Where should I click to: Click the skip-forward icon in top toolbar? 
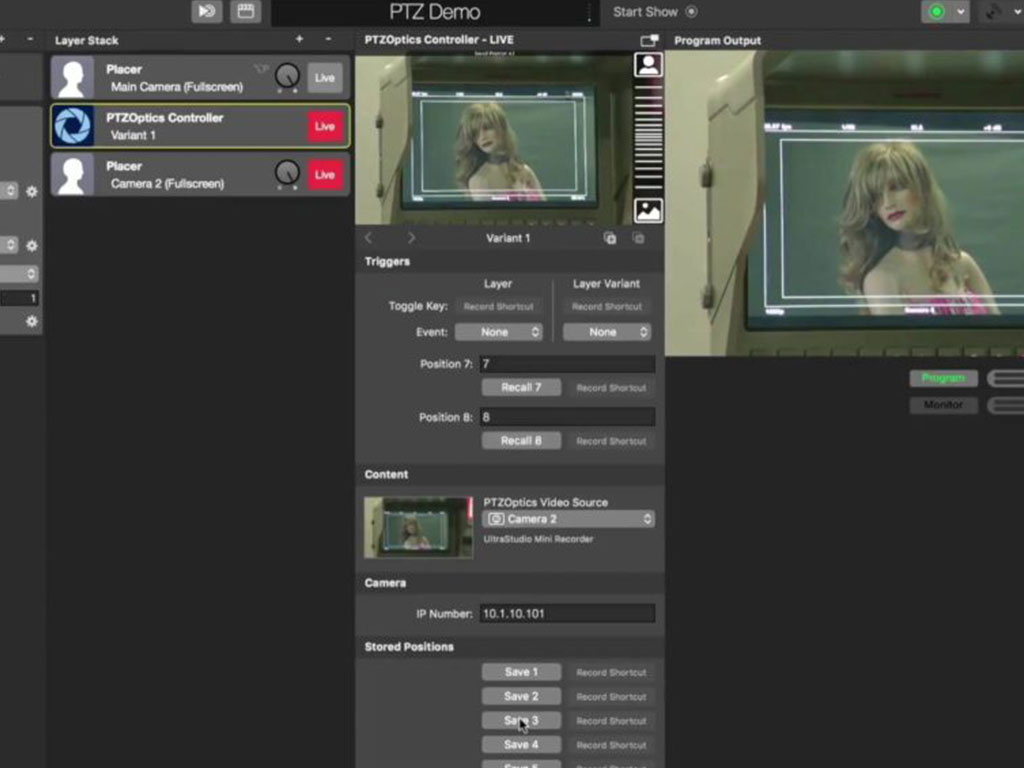pos(206,12)
